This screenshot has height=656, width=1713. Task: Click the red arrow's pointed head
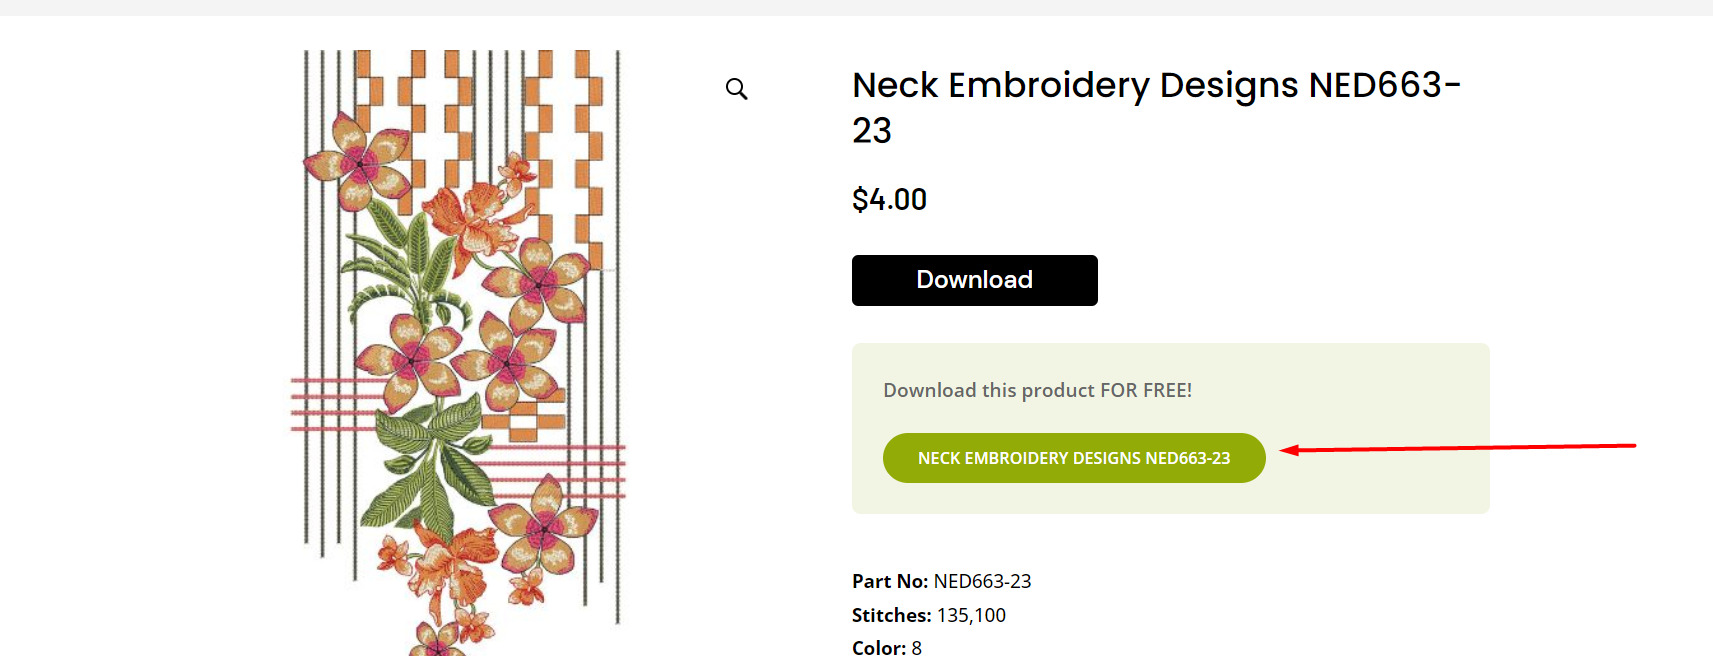(x=1287, y=450)
